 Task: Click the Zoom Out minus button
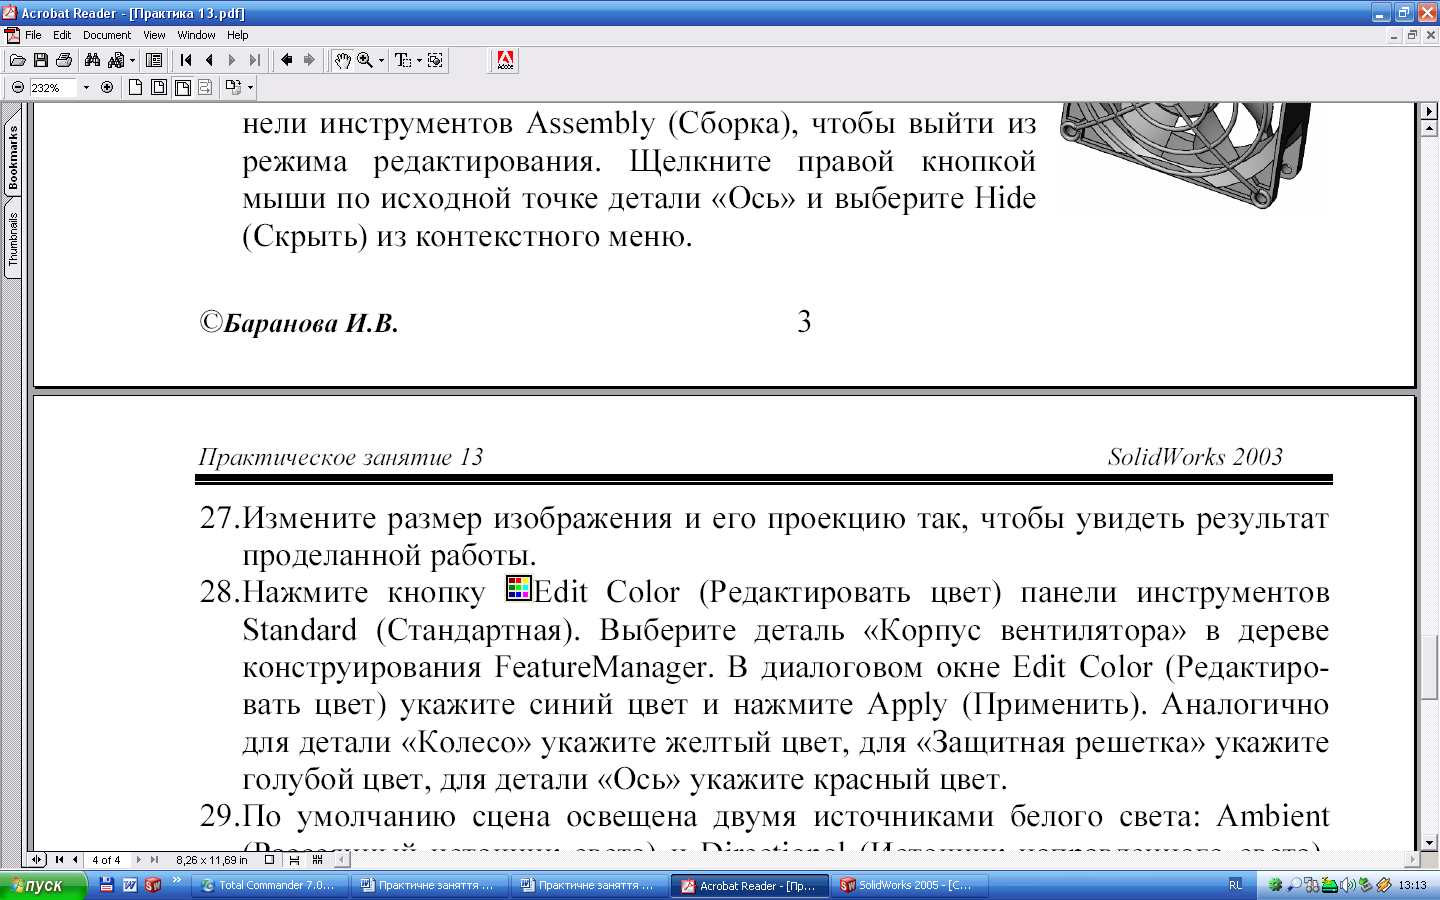18,88
